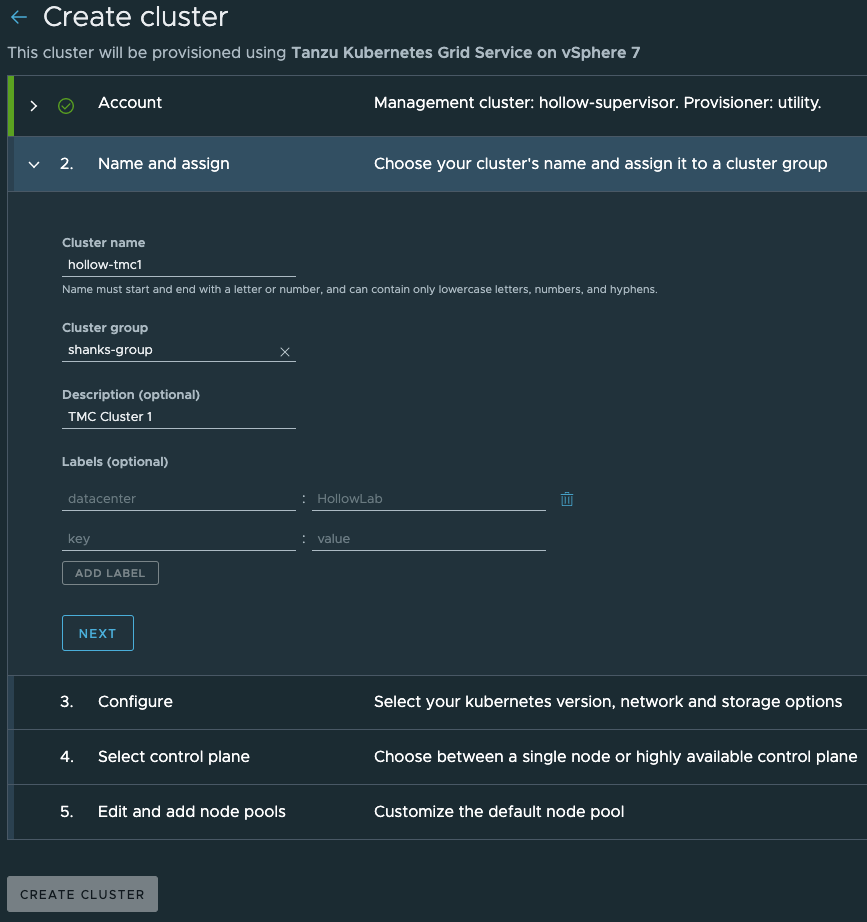867x922 pixels.
Task: Click the back arrow beside Create cluster
Action: click(x=18, y=18)
